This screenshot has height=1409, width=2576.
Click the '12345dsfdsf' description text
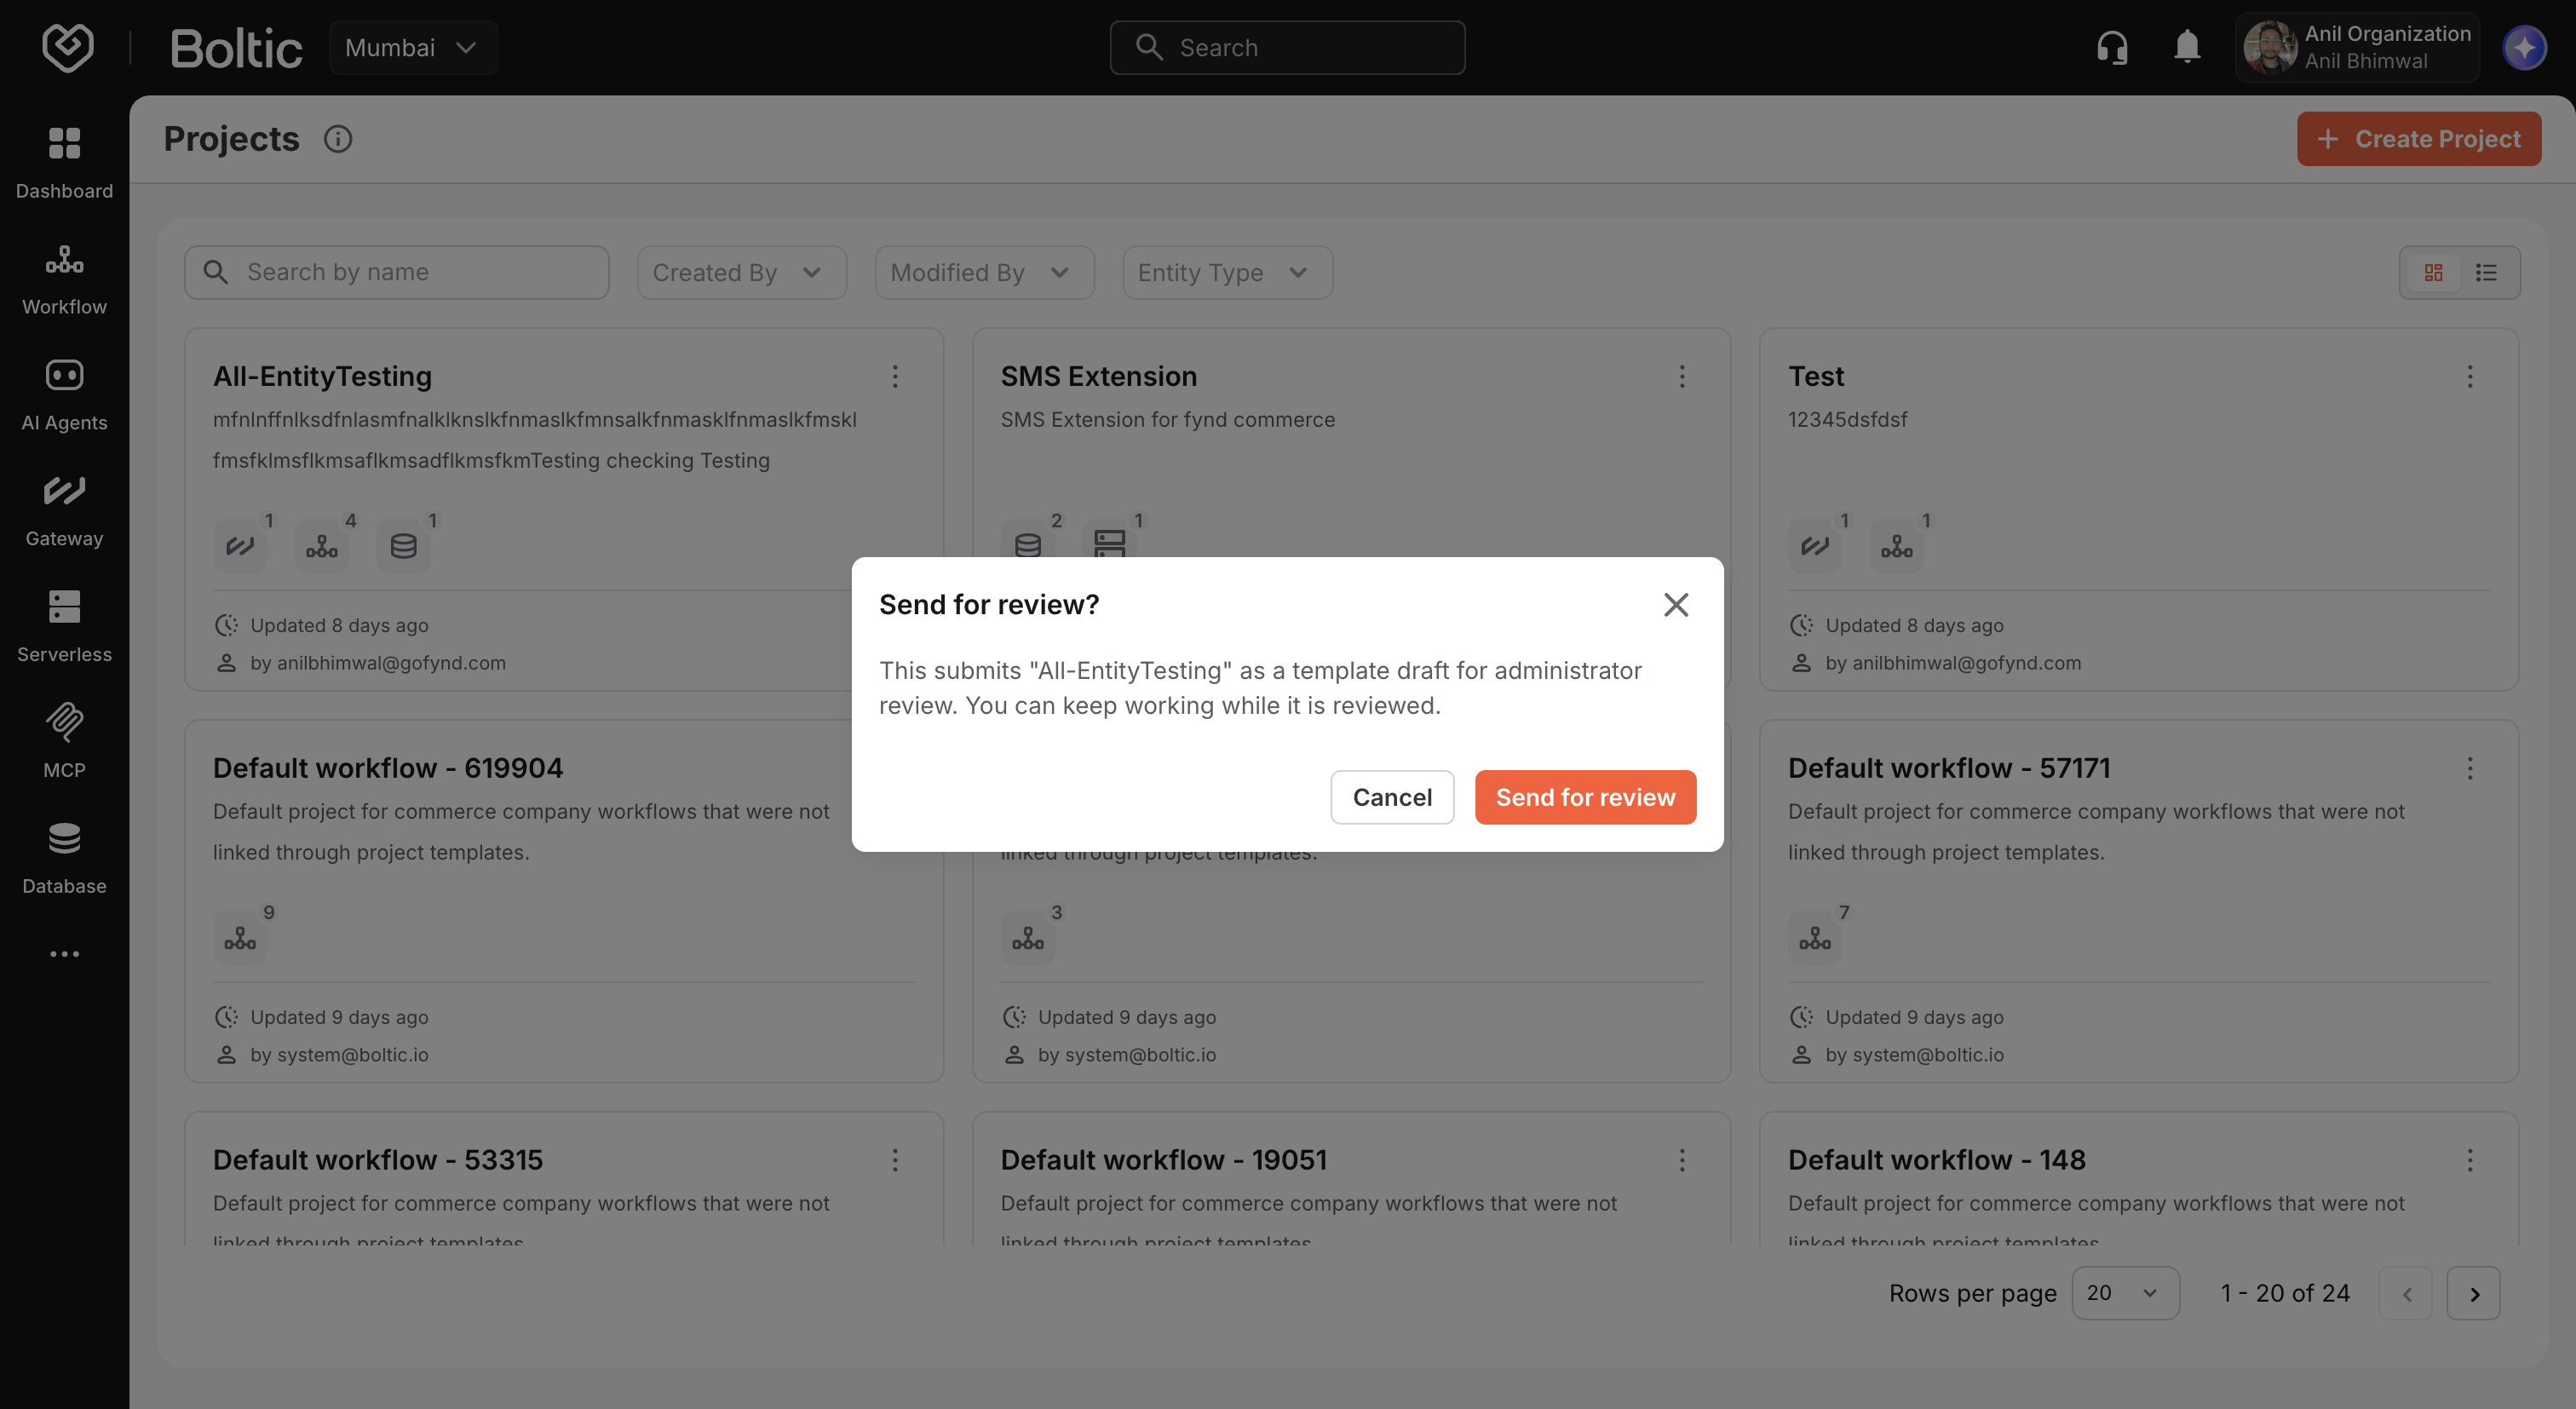click(x=1848, y=419)
